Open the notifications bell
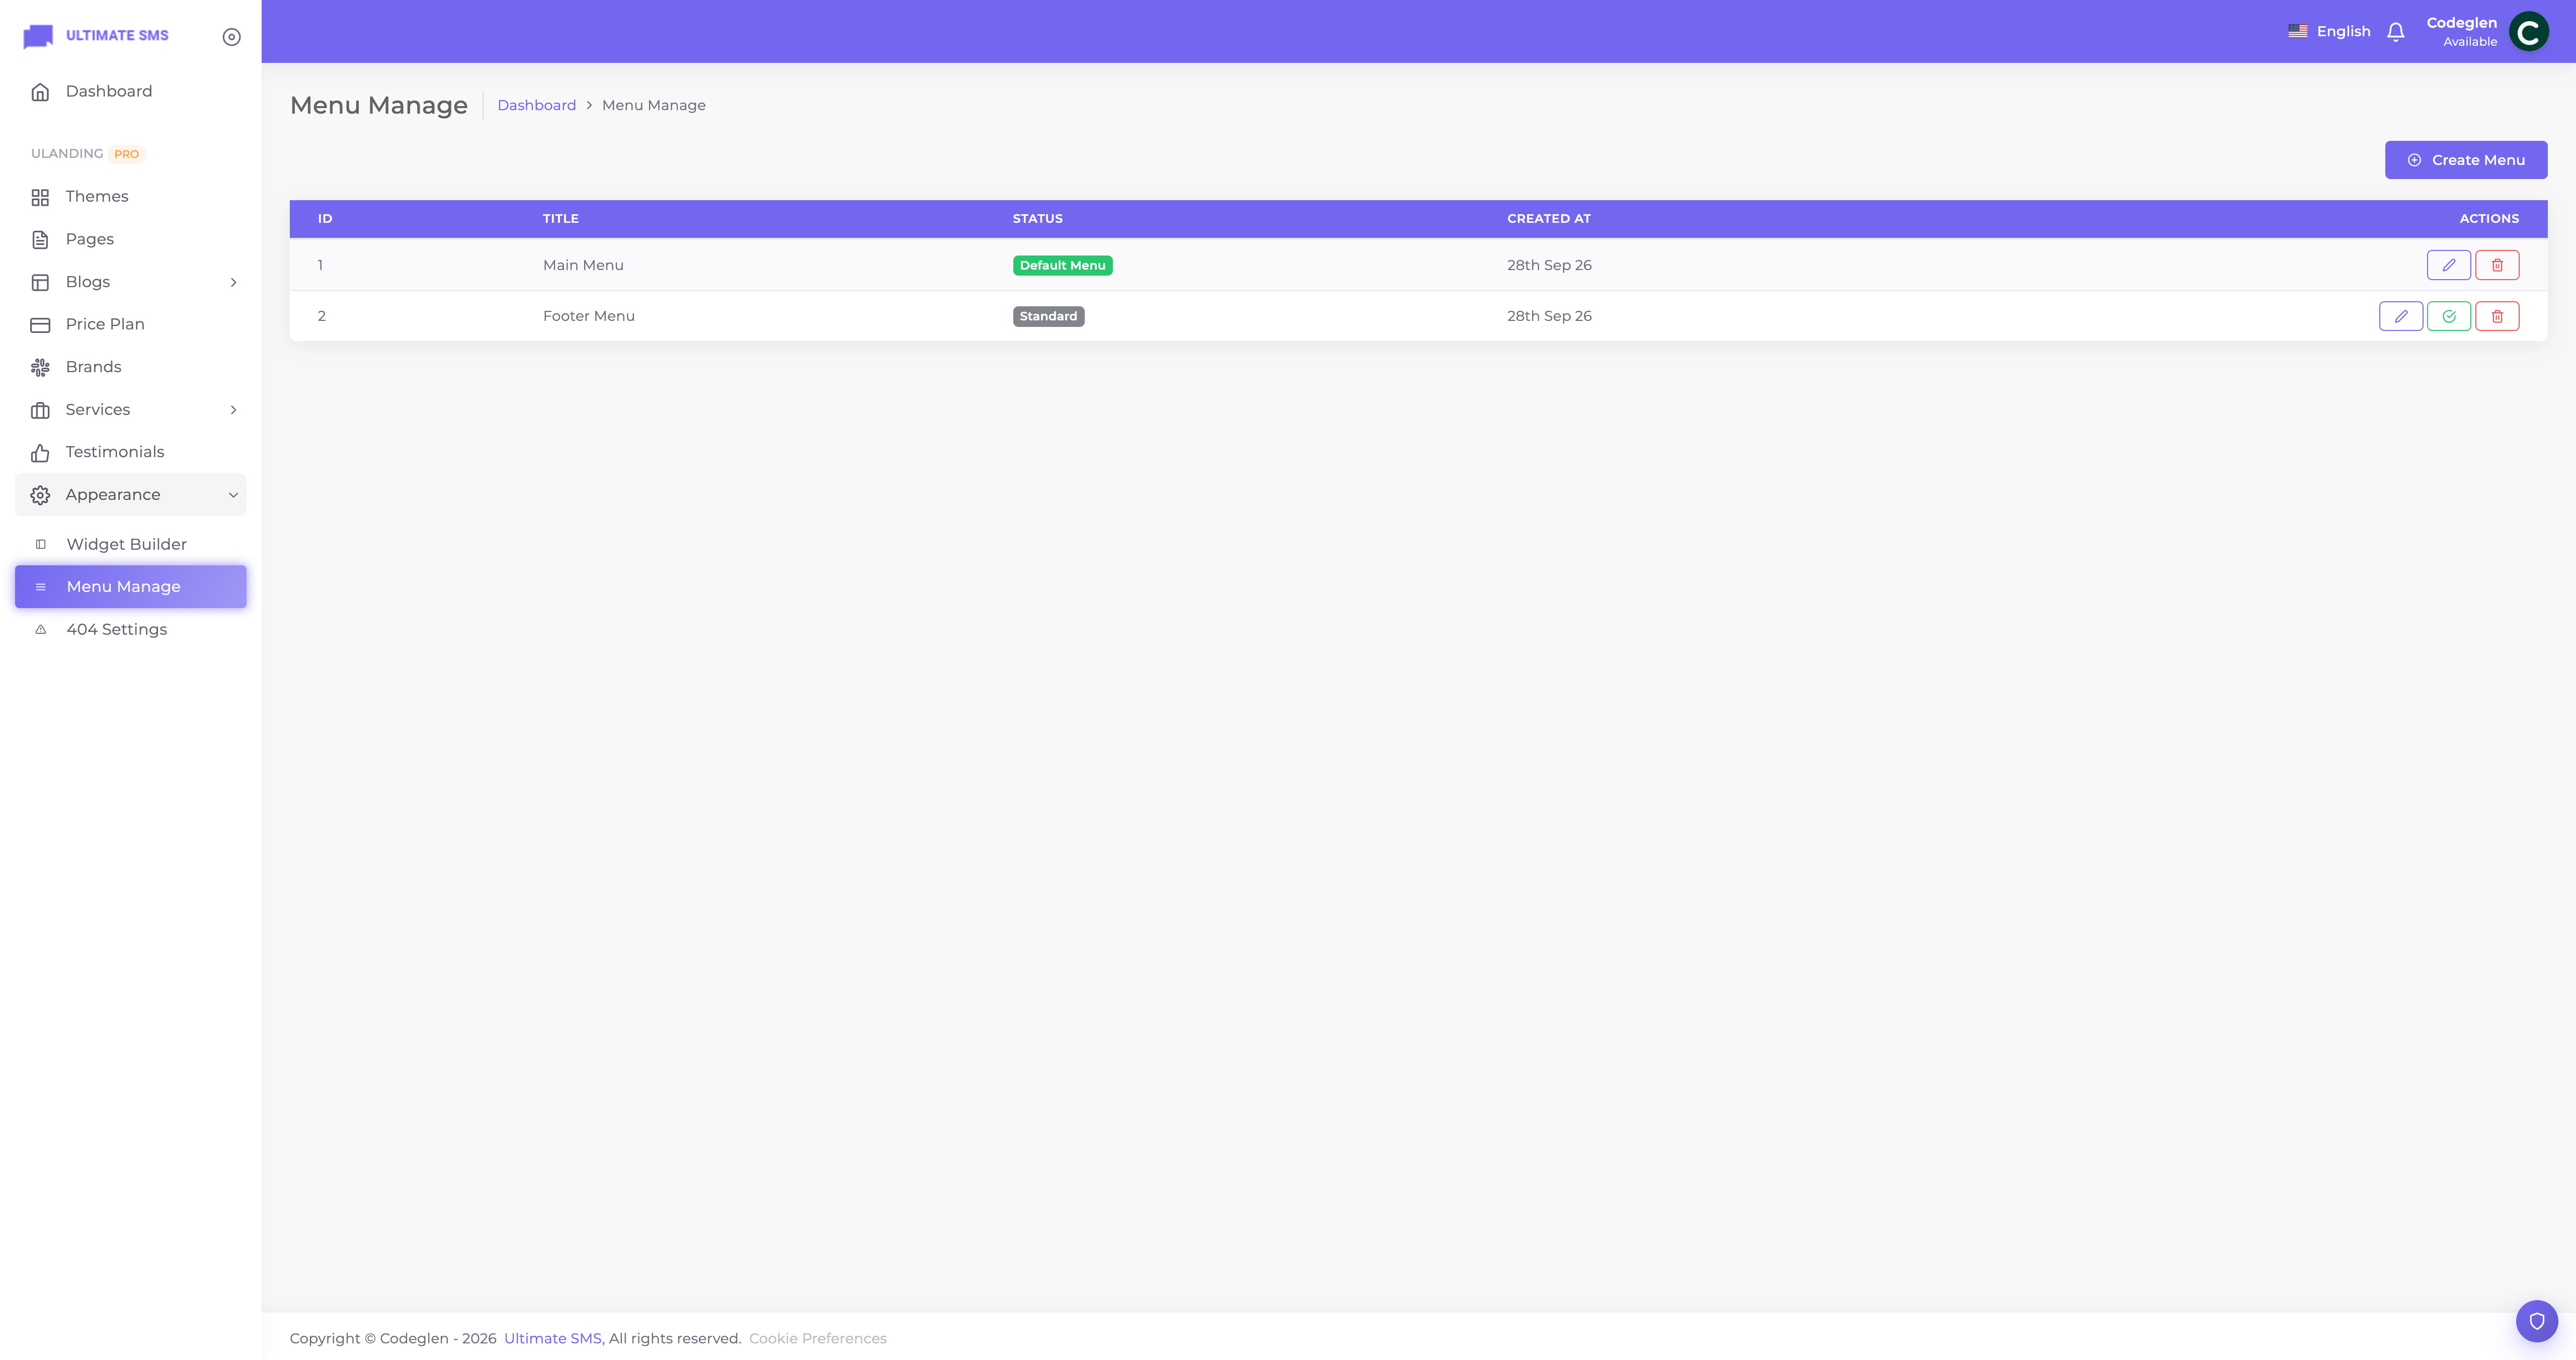 point(2395,32)
